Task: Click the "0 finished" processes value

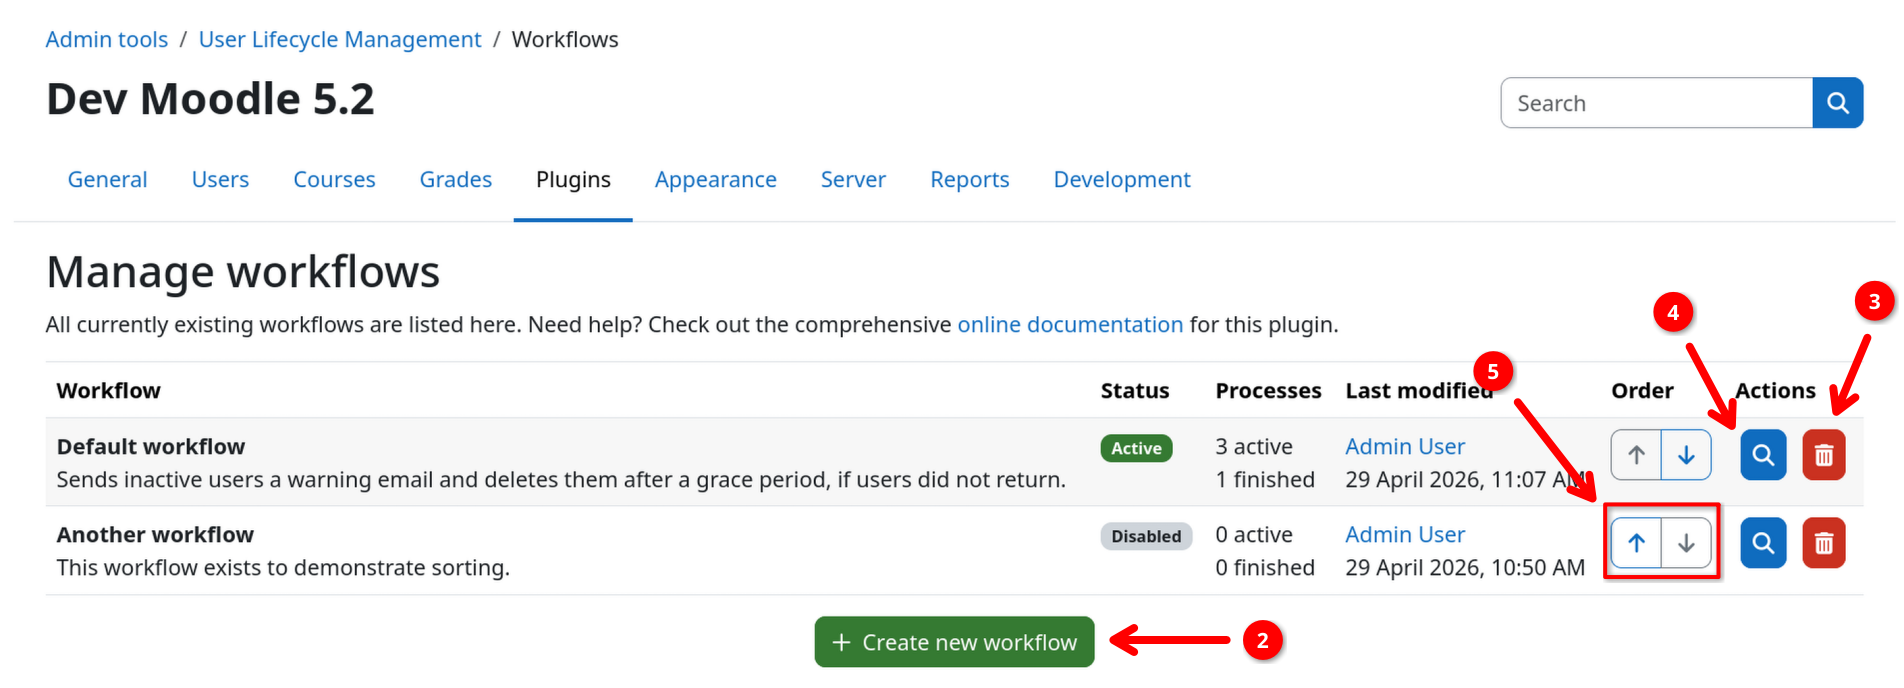Action: coord(1265,567)
